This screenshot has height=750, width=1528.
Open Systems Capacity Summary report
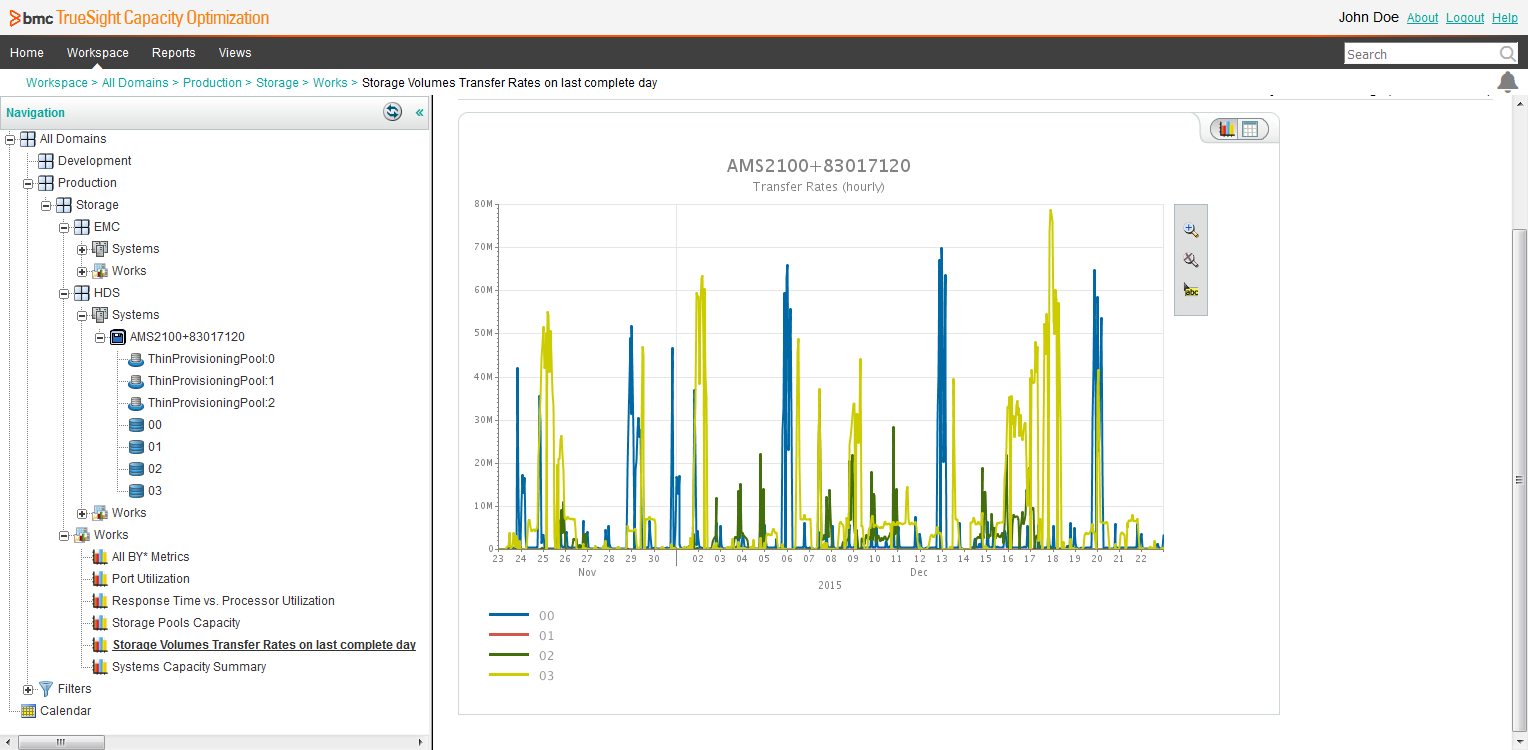coord(189,667)
